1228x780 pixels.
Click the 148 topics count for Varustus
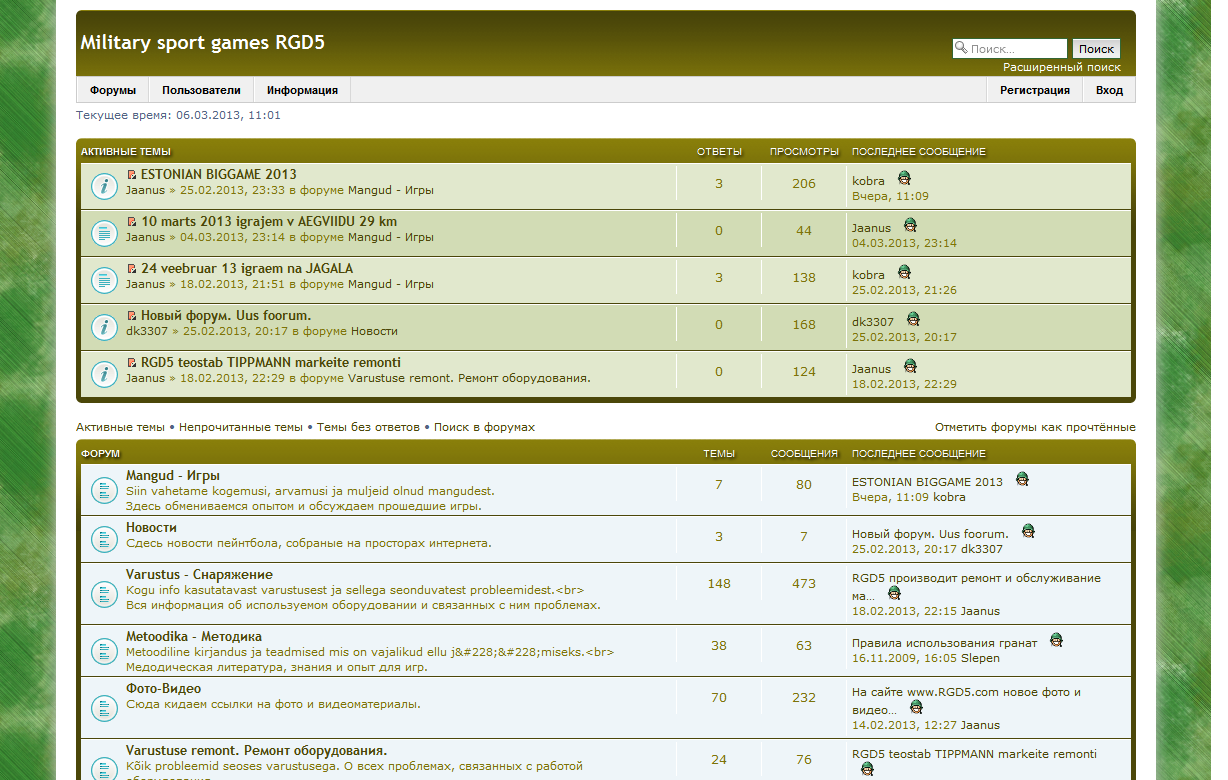pyautogui.click(x=719, y=584)
